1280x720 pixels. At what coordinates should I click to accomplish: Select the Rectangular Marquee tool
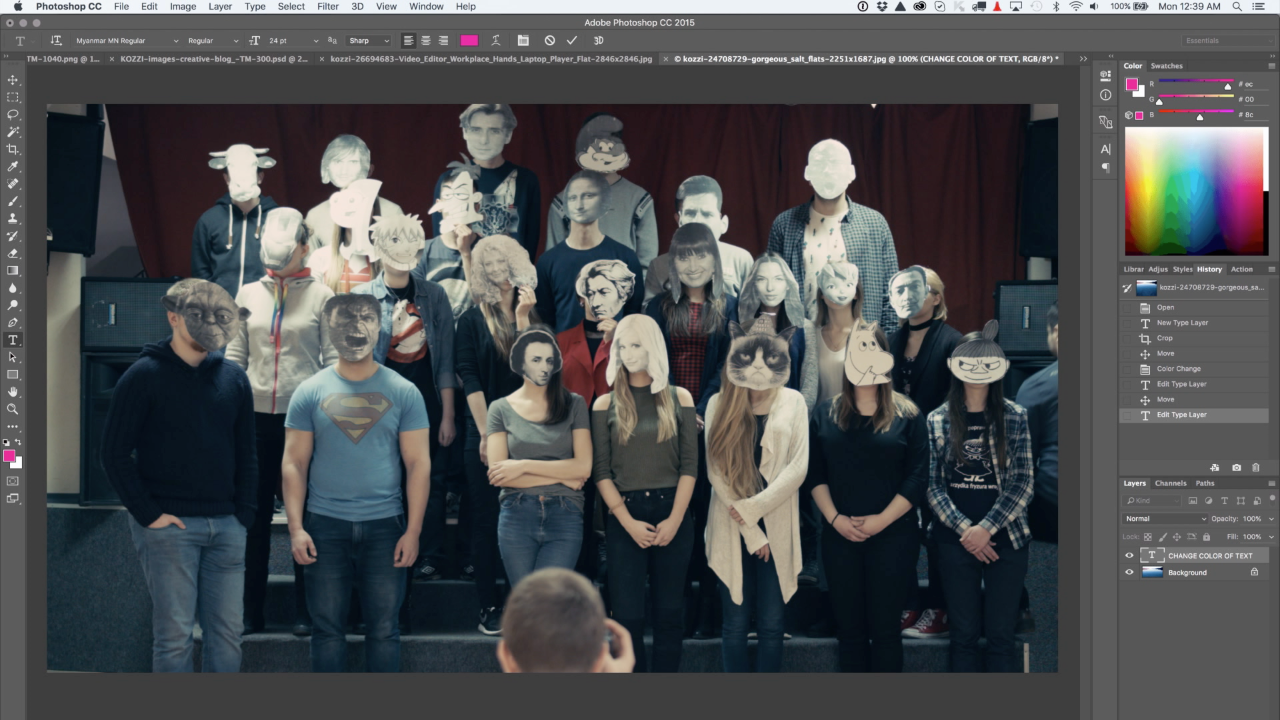tap(13, 97)
